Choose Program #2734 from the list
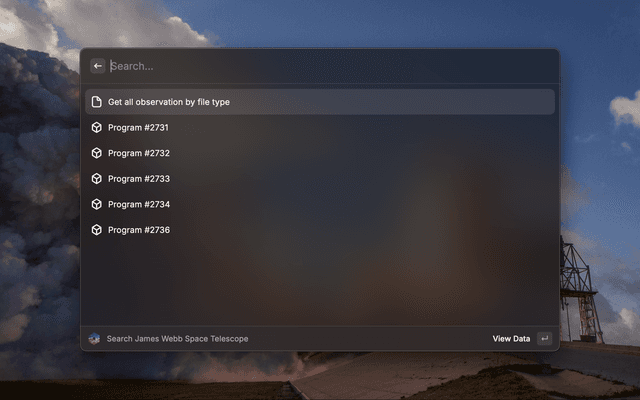The width and height of the screenshot is (640, 400). point(320,204)
